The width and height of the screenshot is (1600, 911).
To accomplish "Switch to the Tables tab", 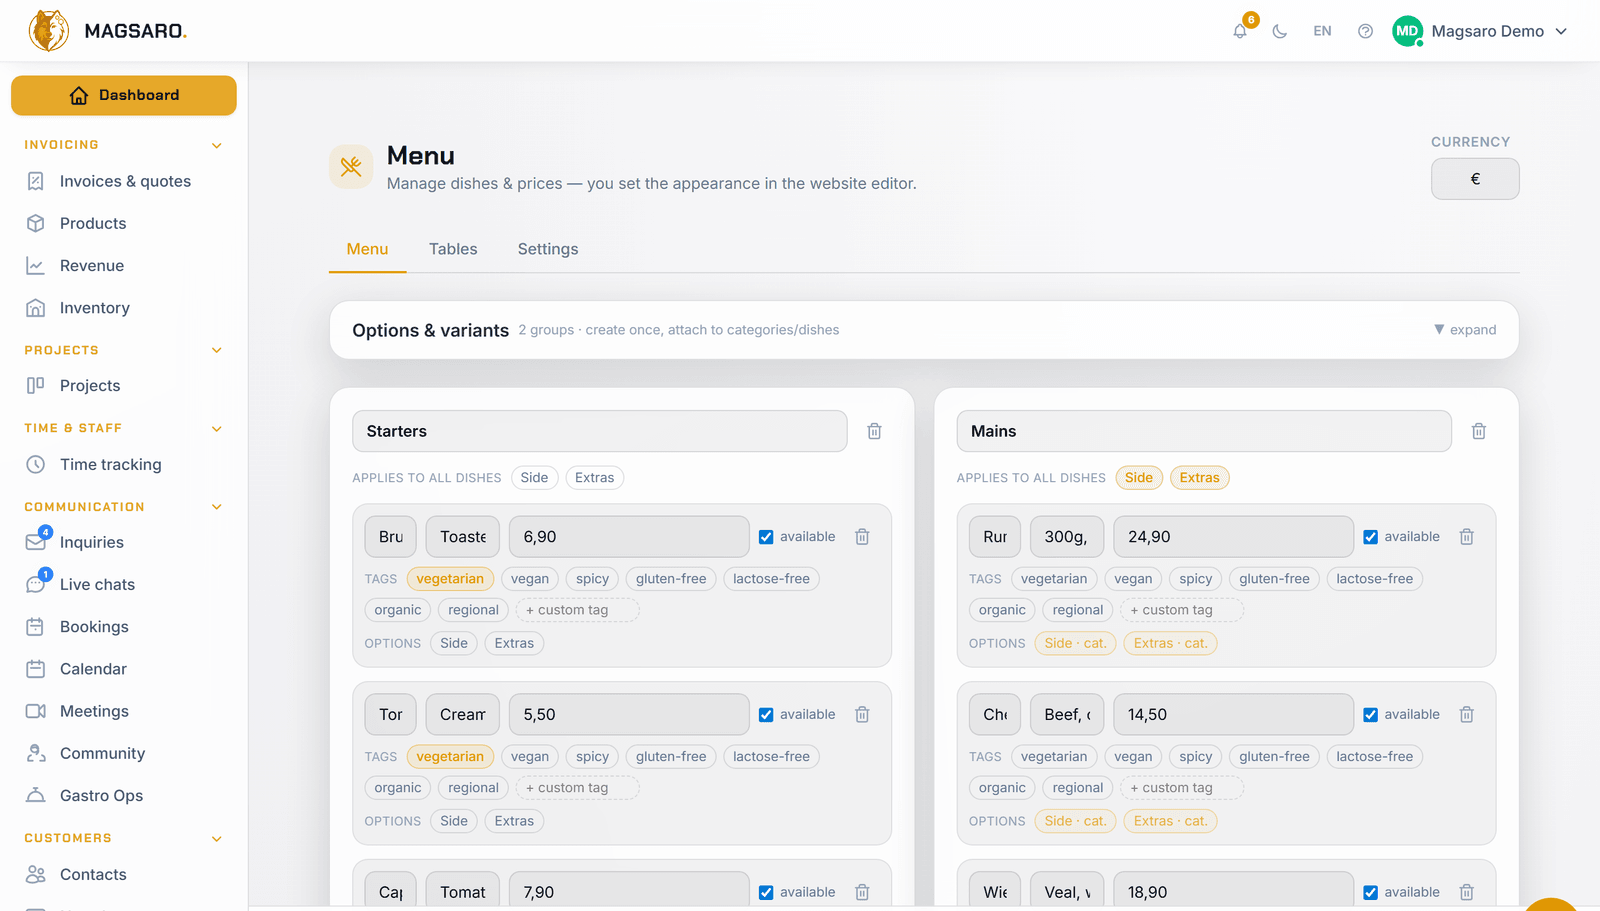I will pos(453,249).
